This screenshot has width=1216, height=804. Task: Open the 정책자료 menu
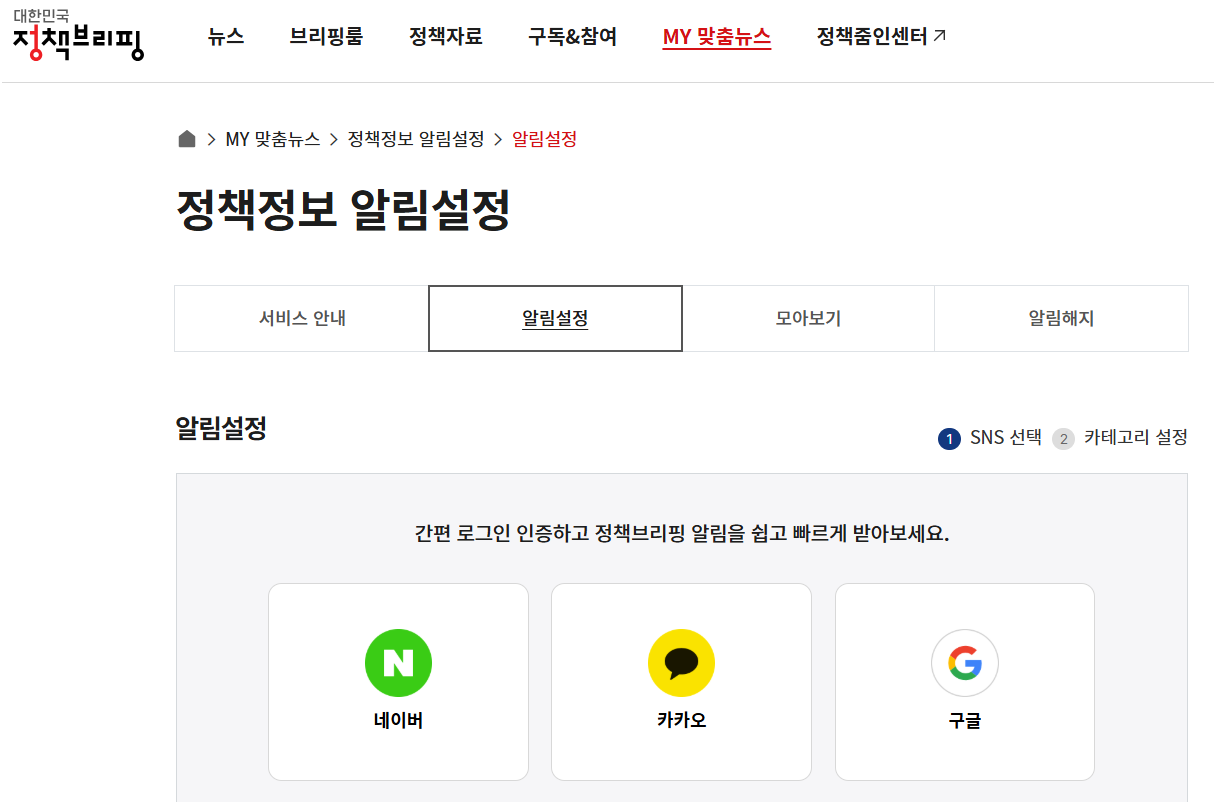(x=446, y=37)
